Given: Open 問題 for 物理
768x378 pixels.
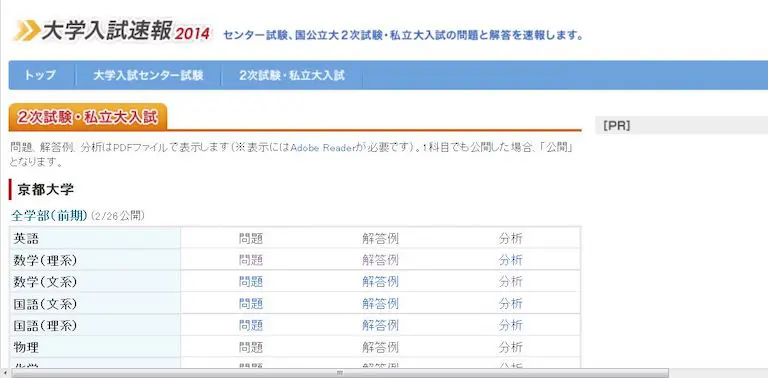Looking at the screenshot, I should pos(251,347).
